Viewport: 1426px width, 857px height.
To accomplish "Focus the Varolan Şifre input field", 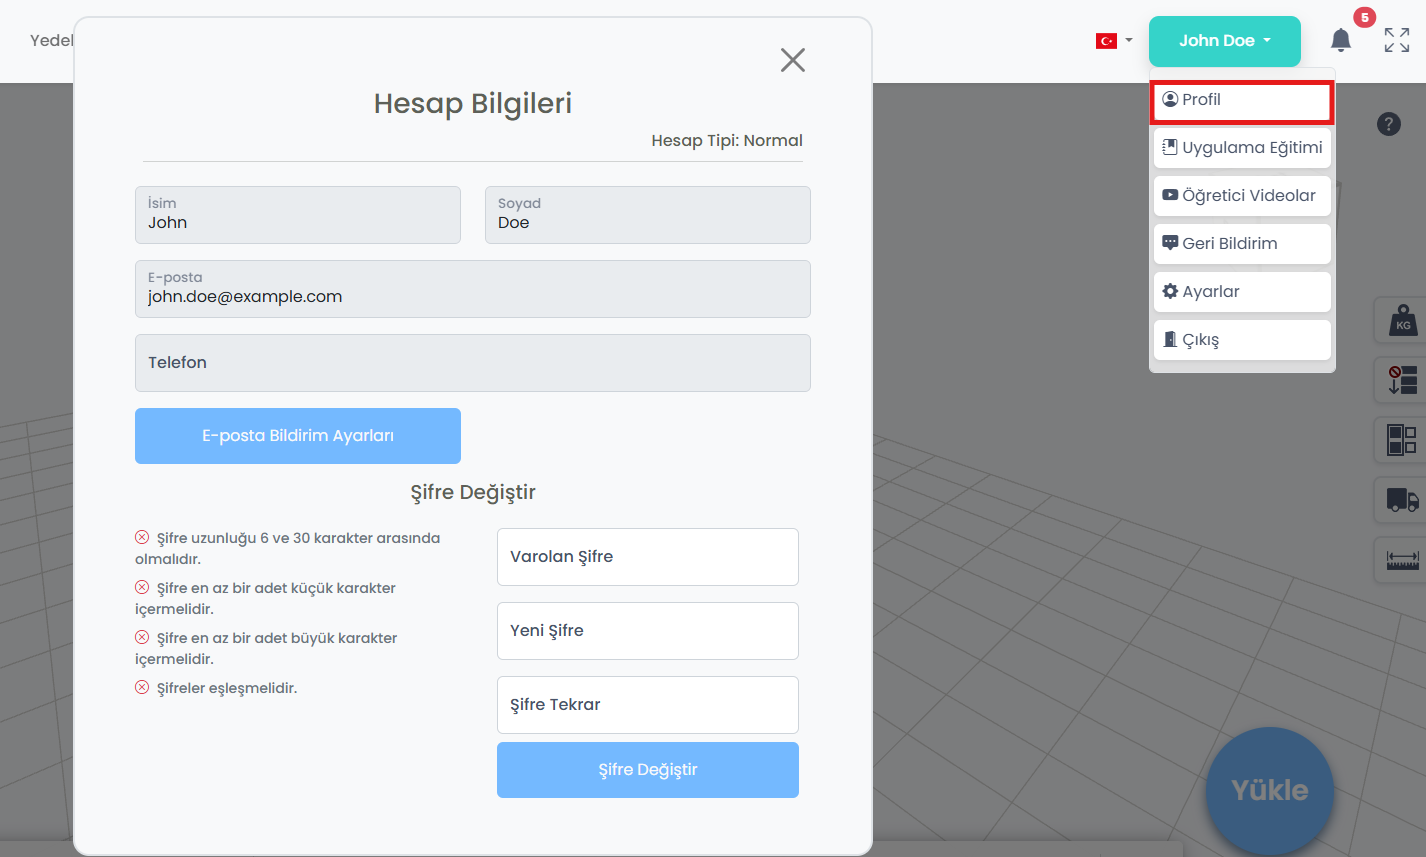I will pyautogui.click(x=647, y=557).
